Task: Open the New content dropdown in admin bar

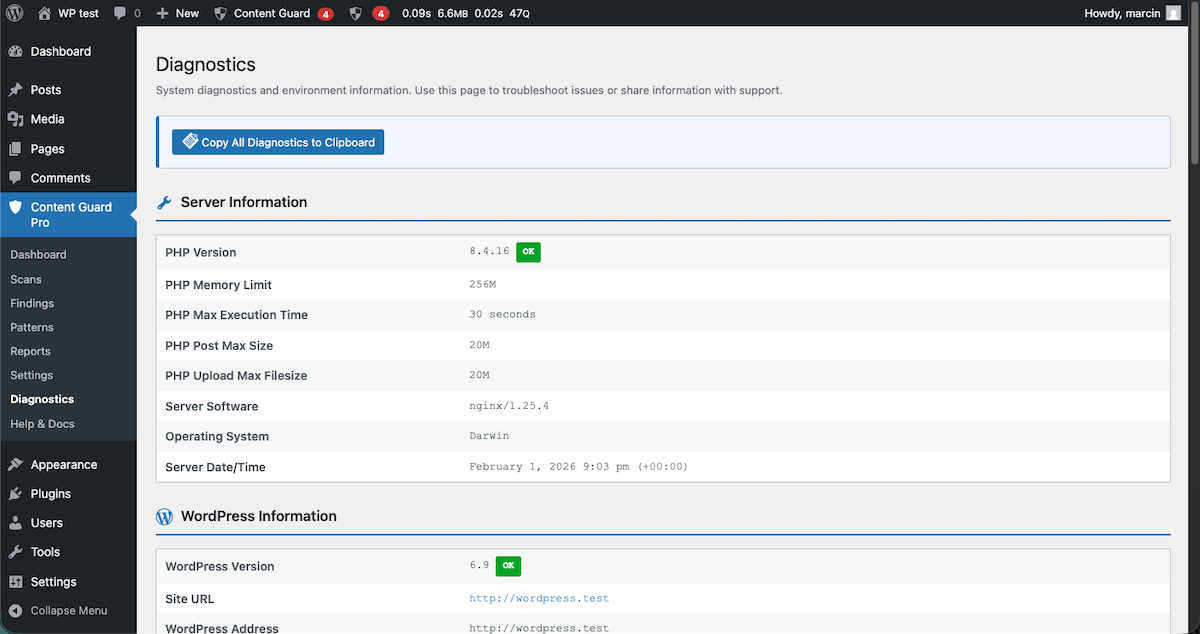Action: [x=176, y=13]
